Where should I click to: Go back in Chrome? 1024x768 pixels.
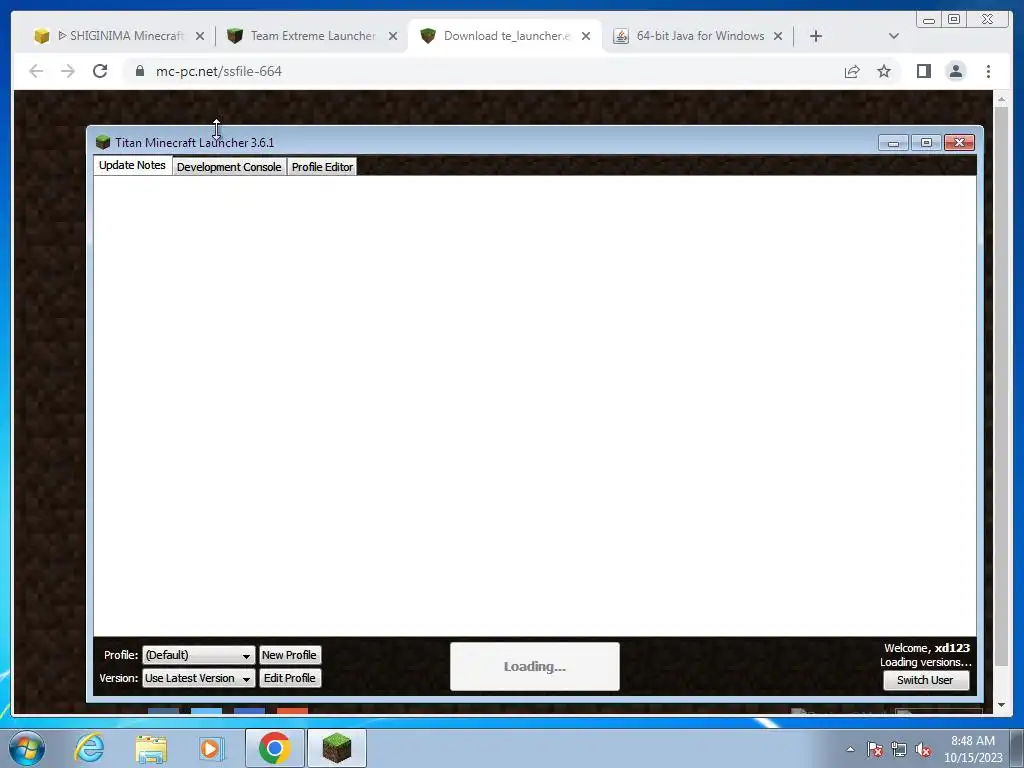coord(36,71)
